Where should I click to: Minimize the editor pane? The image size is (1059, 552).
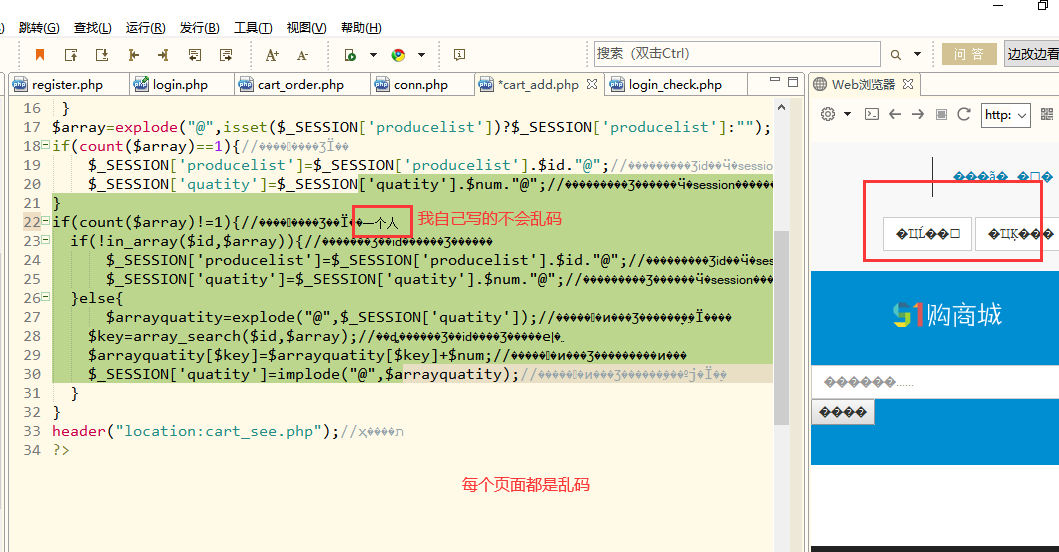coord(775,80)
